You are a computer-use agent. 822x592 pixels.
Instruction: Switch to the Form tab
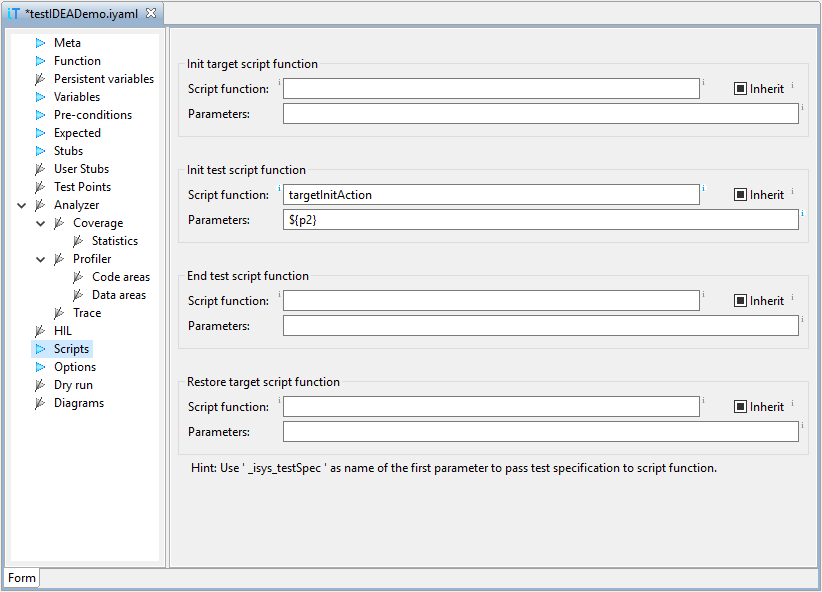pyautogui.click(x=22, y=578)
